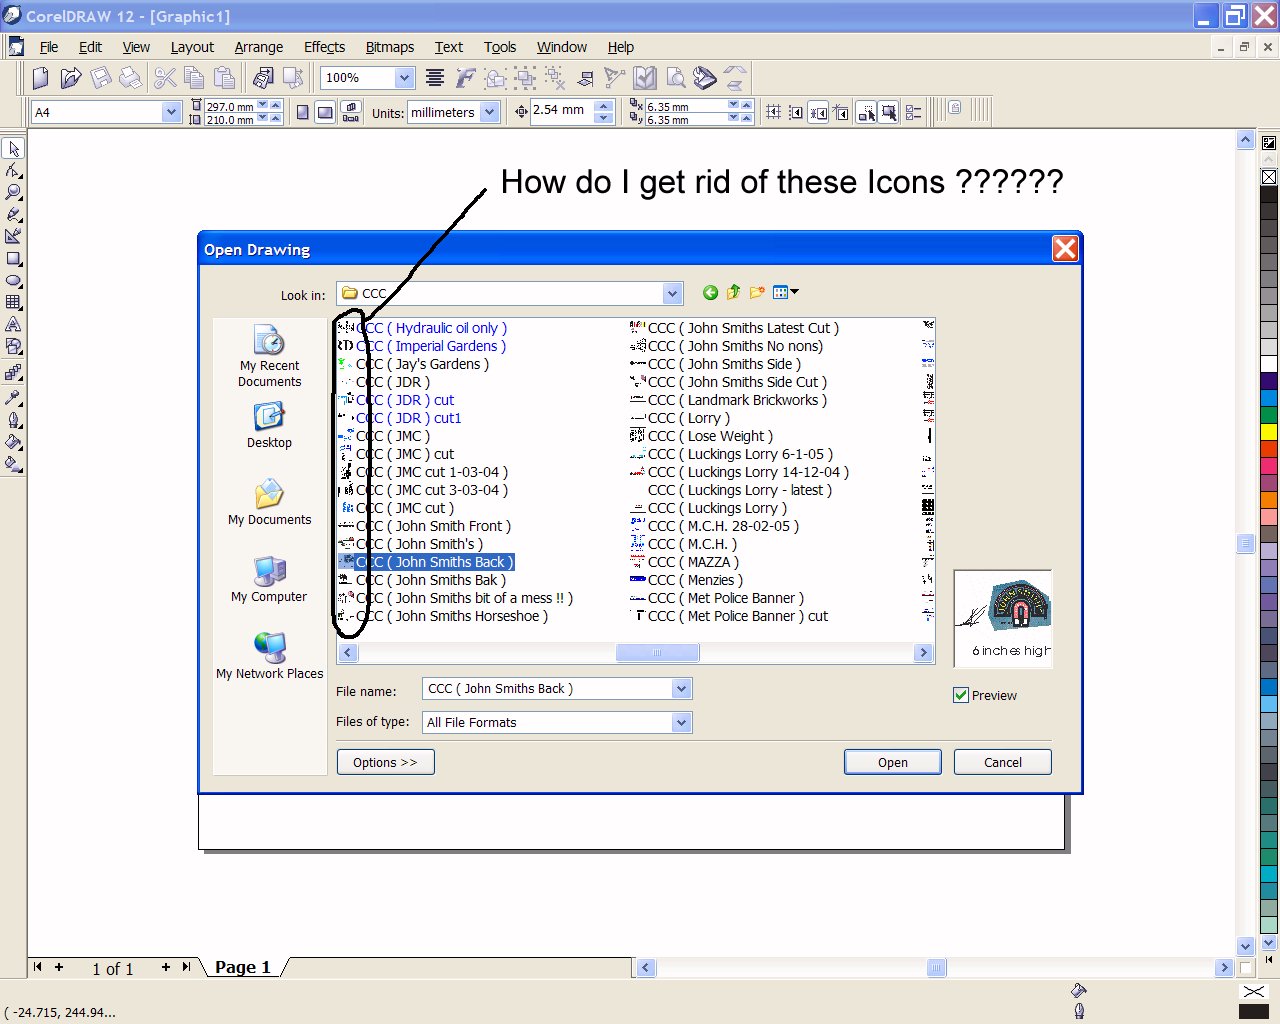Switch page to portrait orientation
Viewport: 1280px width, 1024px height.
click(303, 113)
